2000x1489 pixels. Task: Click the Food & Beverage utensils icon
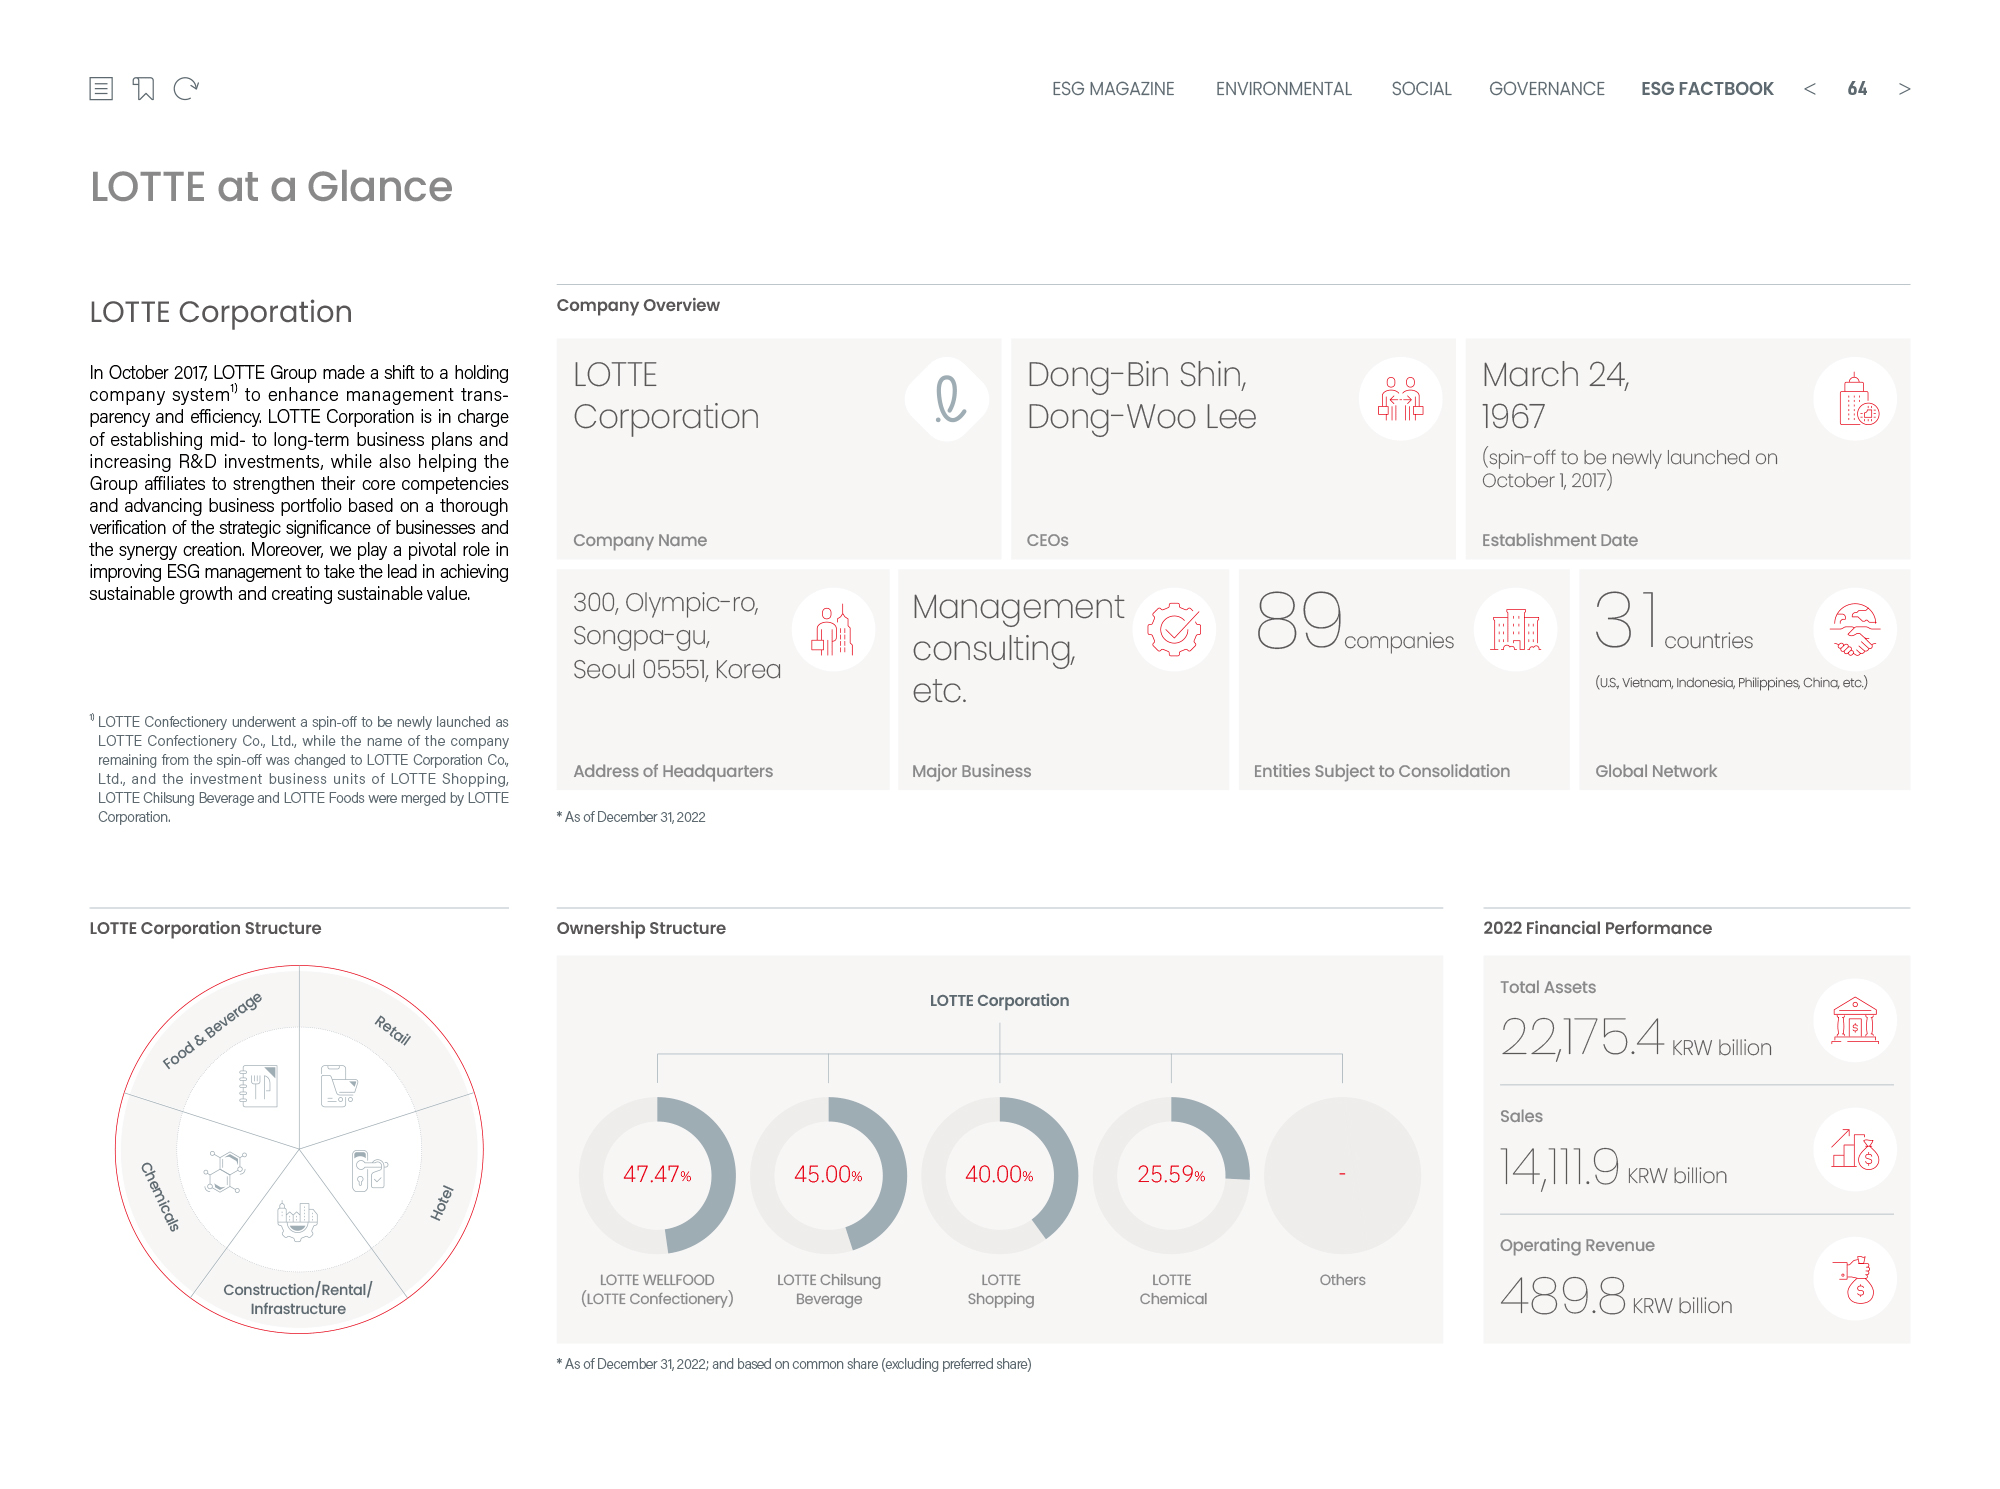258,1086
